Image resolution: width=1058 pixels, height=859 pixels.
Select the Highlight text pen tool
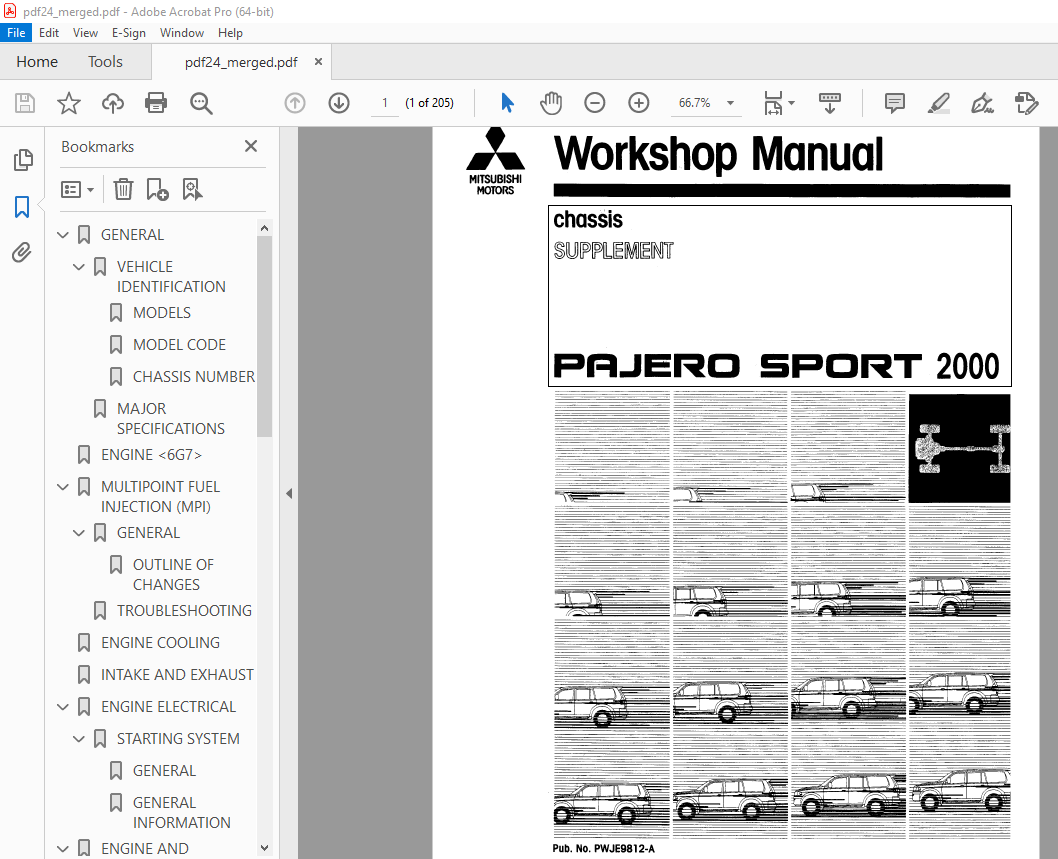coord(939,103)
